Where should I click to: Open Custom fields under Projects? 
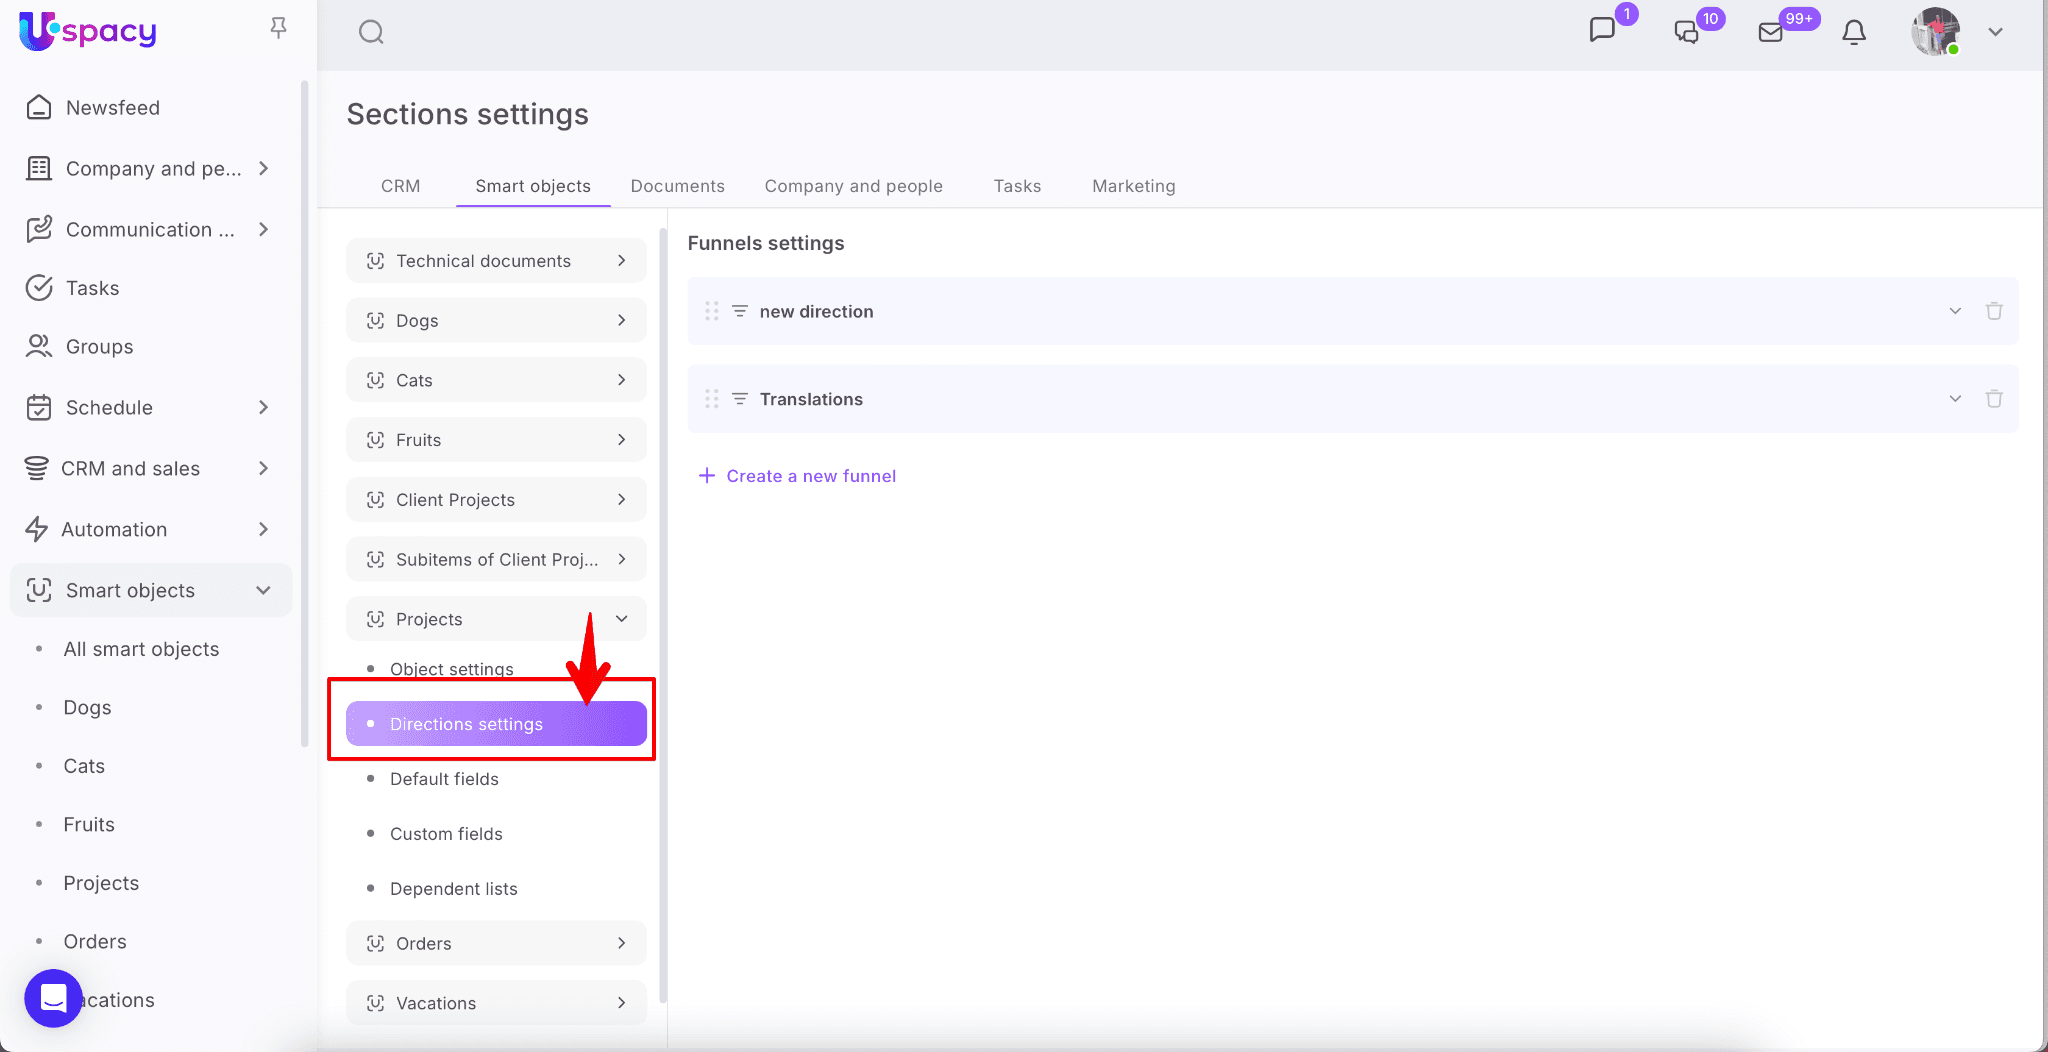pyautogui.click(x=446, y=834)
